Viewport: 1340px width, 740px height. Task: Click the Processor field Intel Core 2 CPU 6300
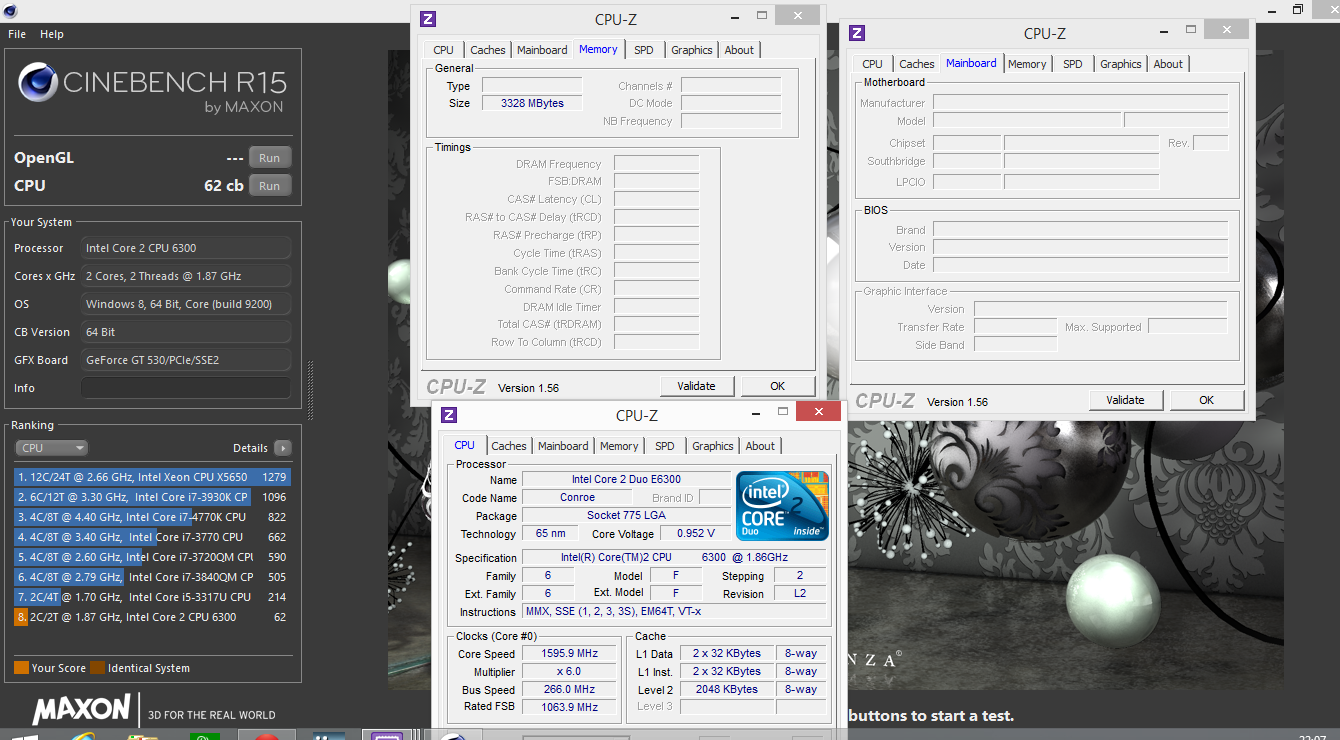186,248
